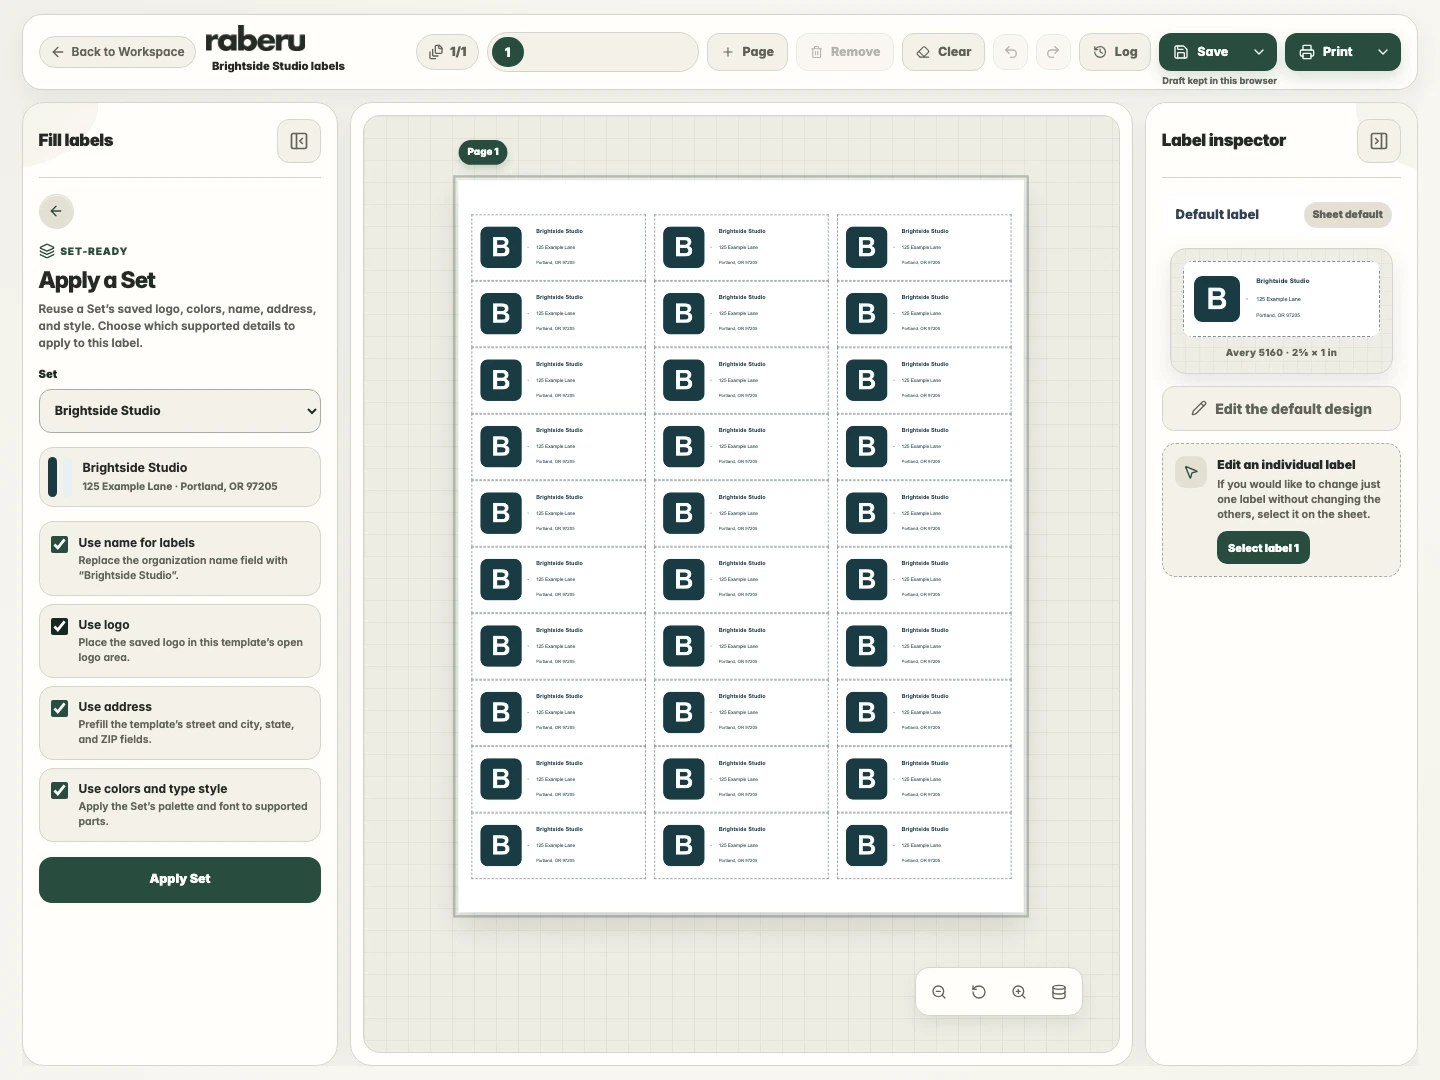Select the bottom-right label on the sheet
1440x1080 pixels.
pyautogui.click(x=924, y=845)
